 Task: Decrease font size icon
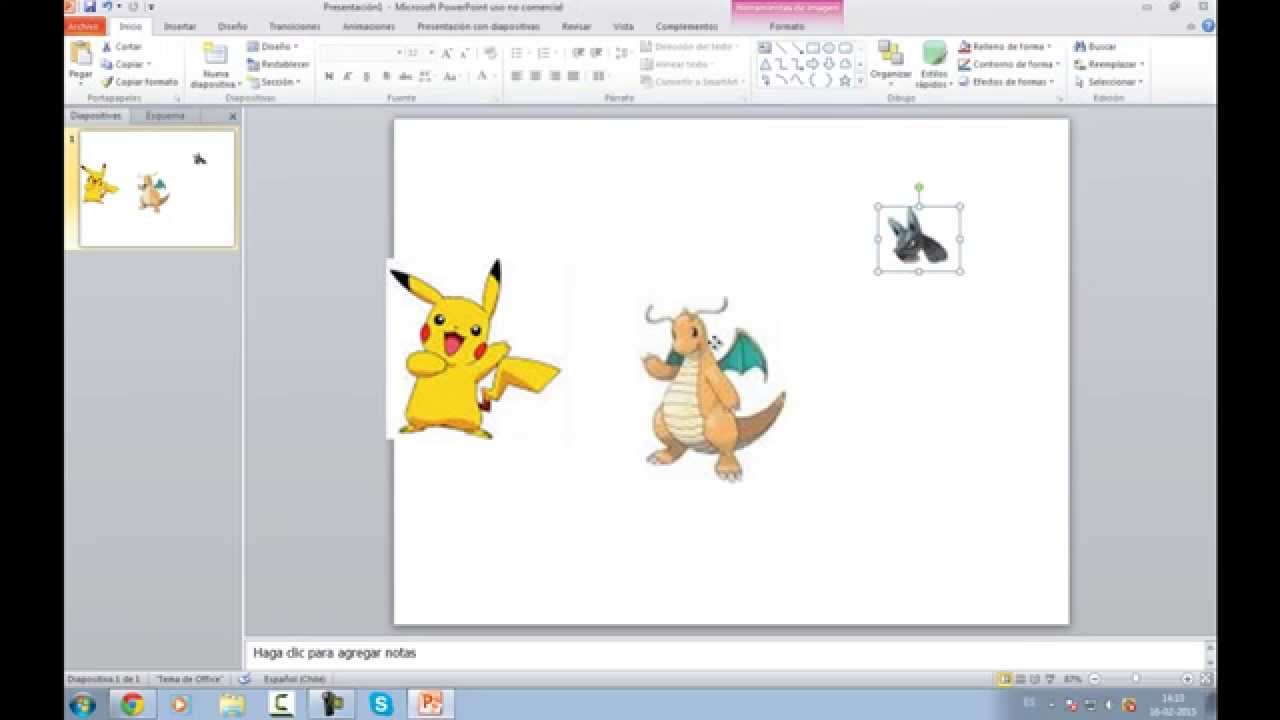coord(466,53)
